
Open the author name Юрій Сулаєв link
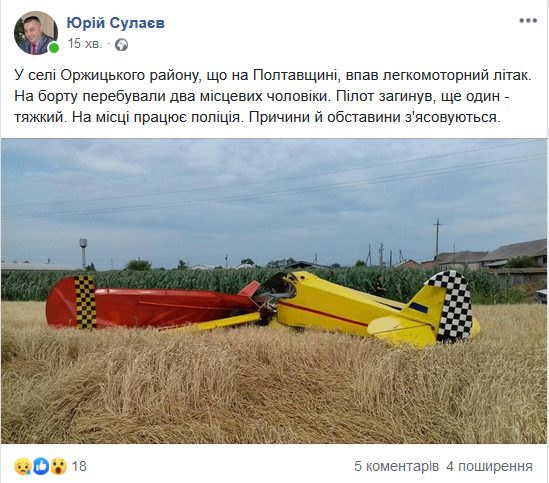click(116, 23)
